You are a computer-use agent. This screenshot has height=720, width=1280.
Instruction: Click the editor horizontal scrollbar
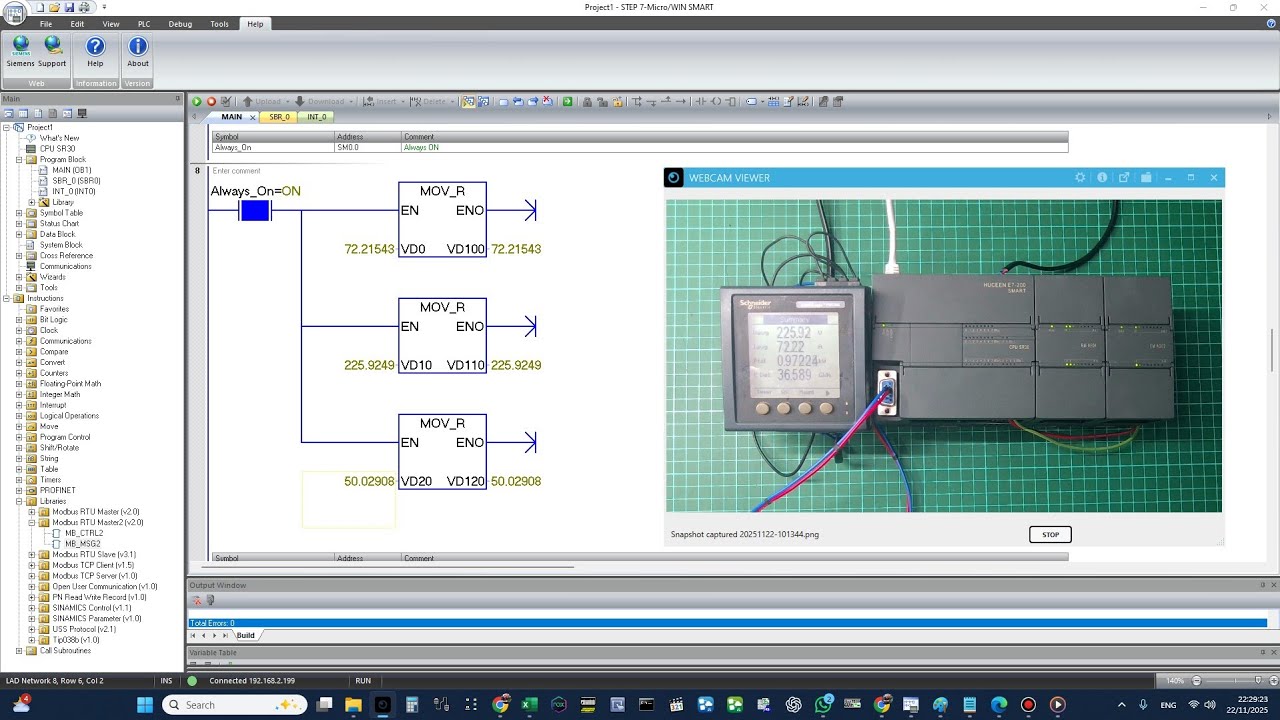coord(390,568)
